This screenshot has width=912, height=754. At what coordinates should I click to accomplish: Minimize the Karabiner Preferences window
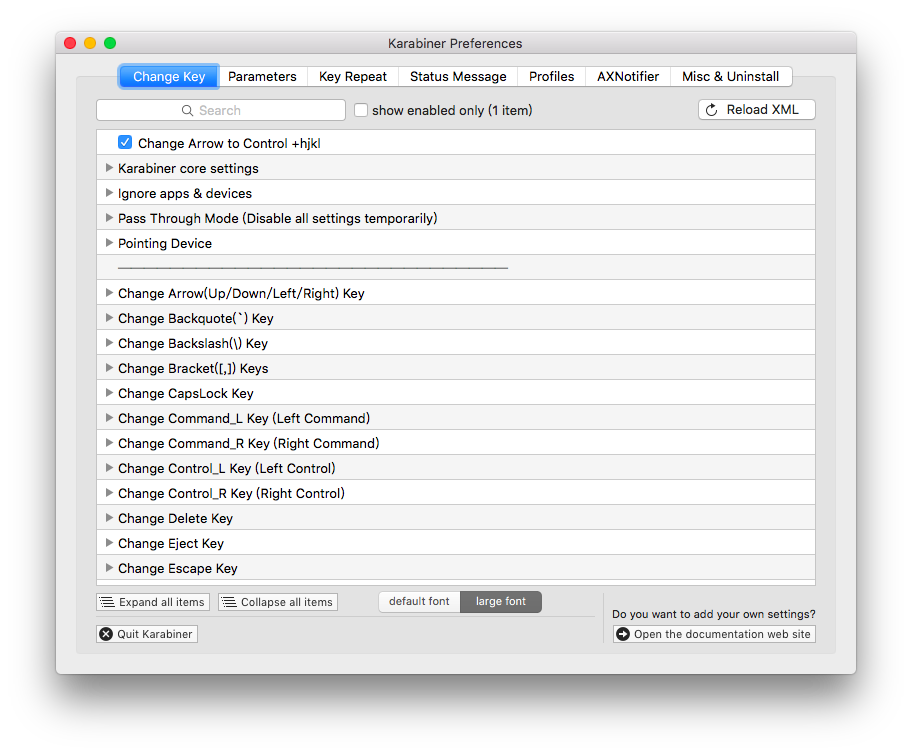pos(90,43)
